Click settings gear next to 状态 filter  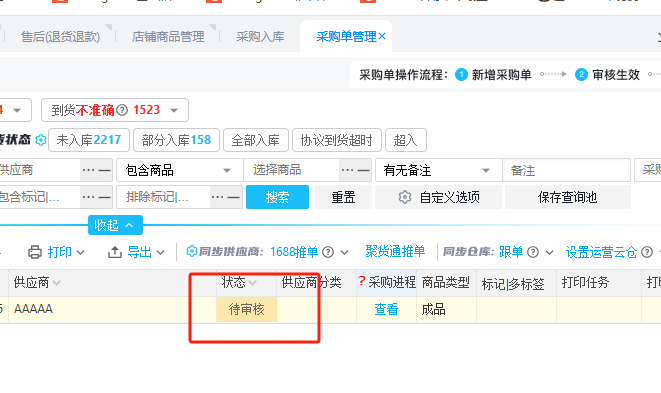point(41,140)
